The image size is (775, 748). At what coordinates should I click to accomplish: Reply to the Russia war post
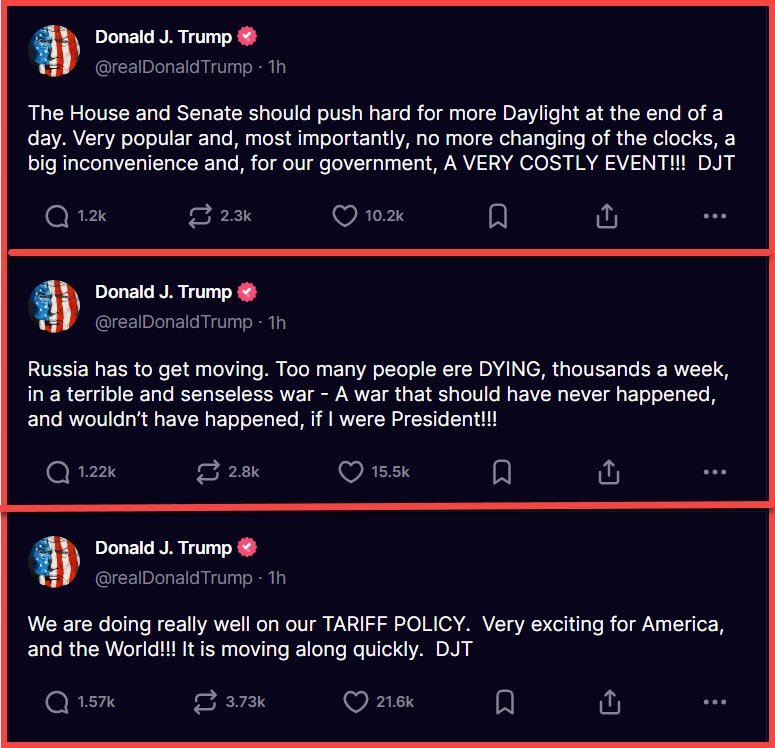pyautogui.click(x=58, y=472)
